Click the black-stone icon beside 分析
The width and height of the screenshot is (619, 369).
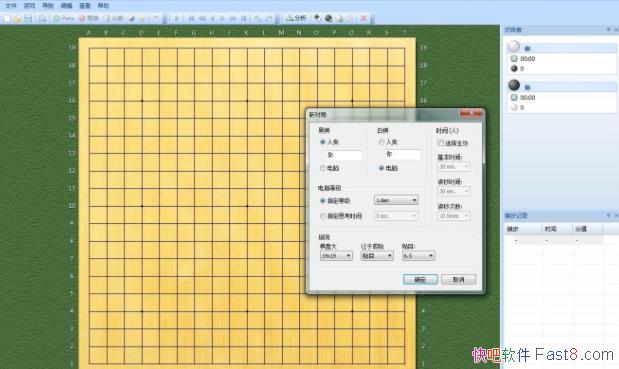[x=317, y=18]
